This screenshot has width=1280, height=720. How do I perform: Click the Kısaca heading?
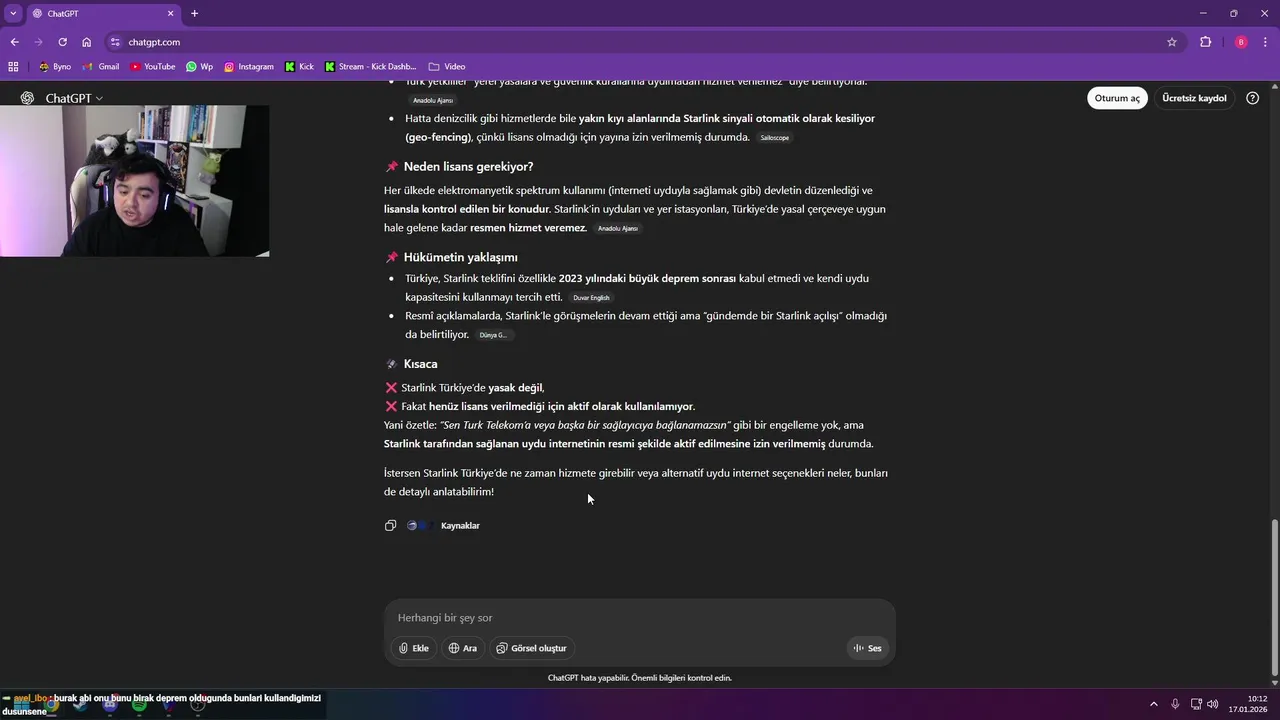click(420, 364)
